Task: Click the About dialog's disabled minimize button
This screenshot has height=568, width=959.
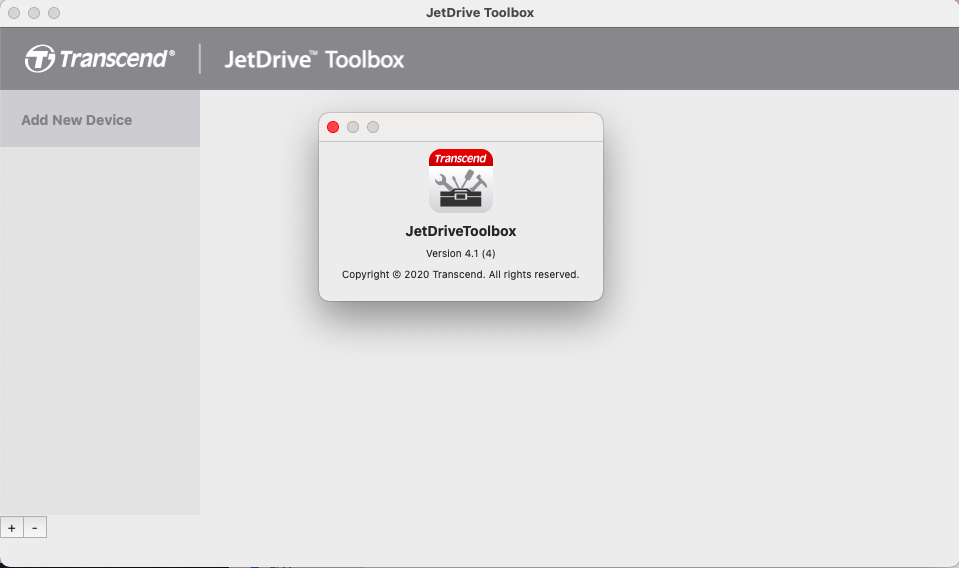Action: pos(353,127)
